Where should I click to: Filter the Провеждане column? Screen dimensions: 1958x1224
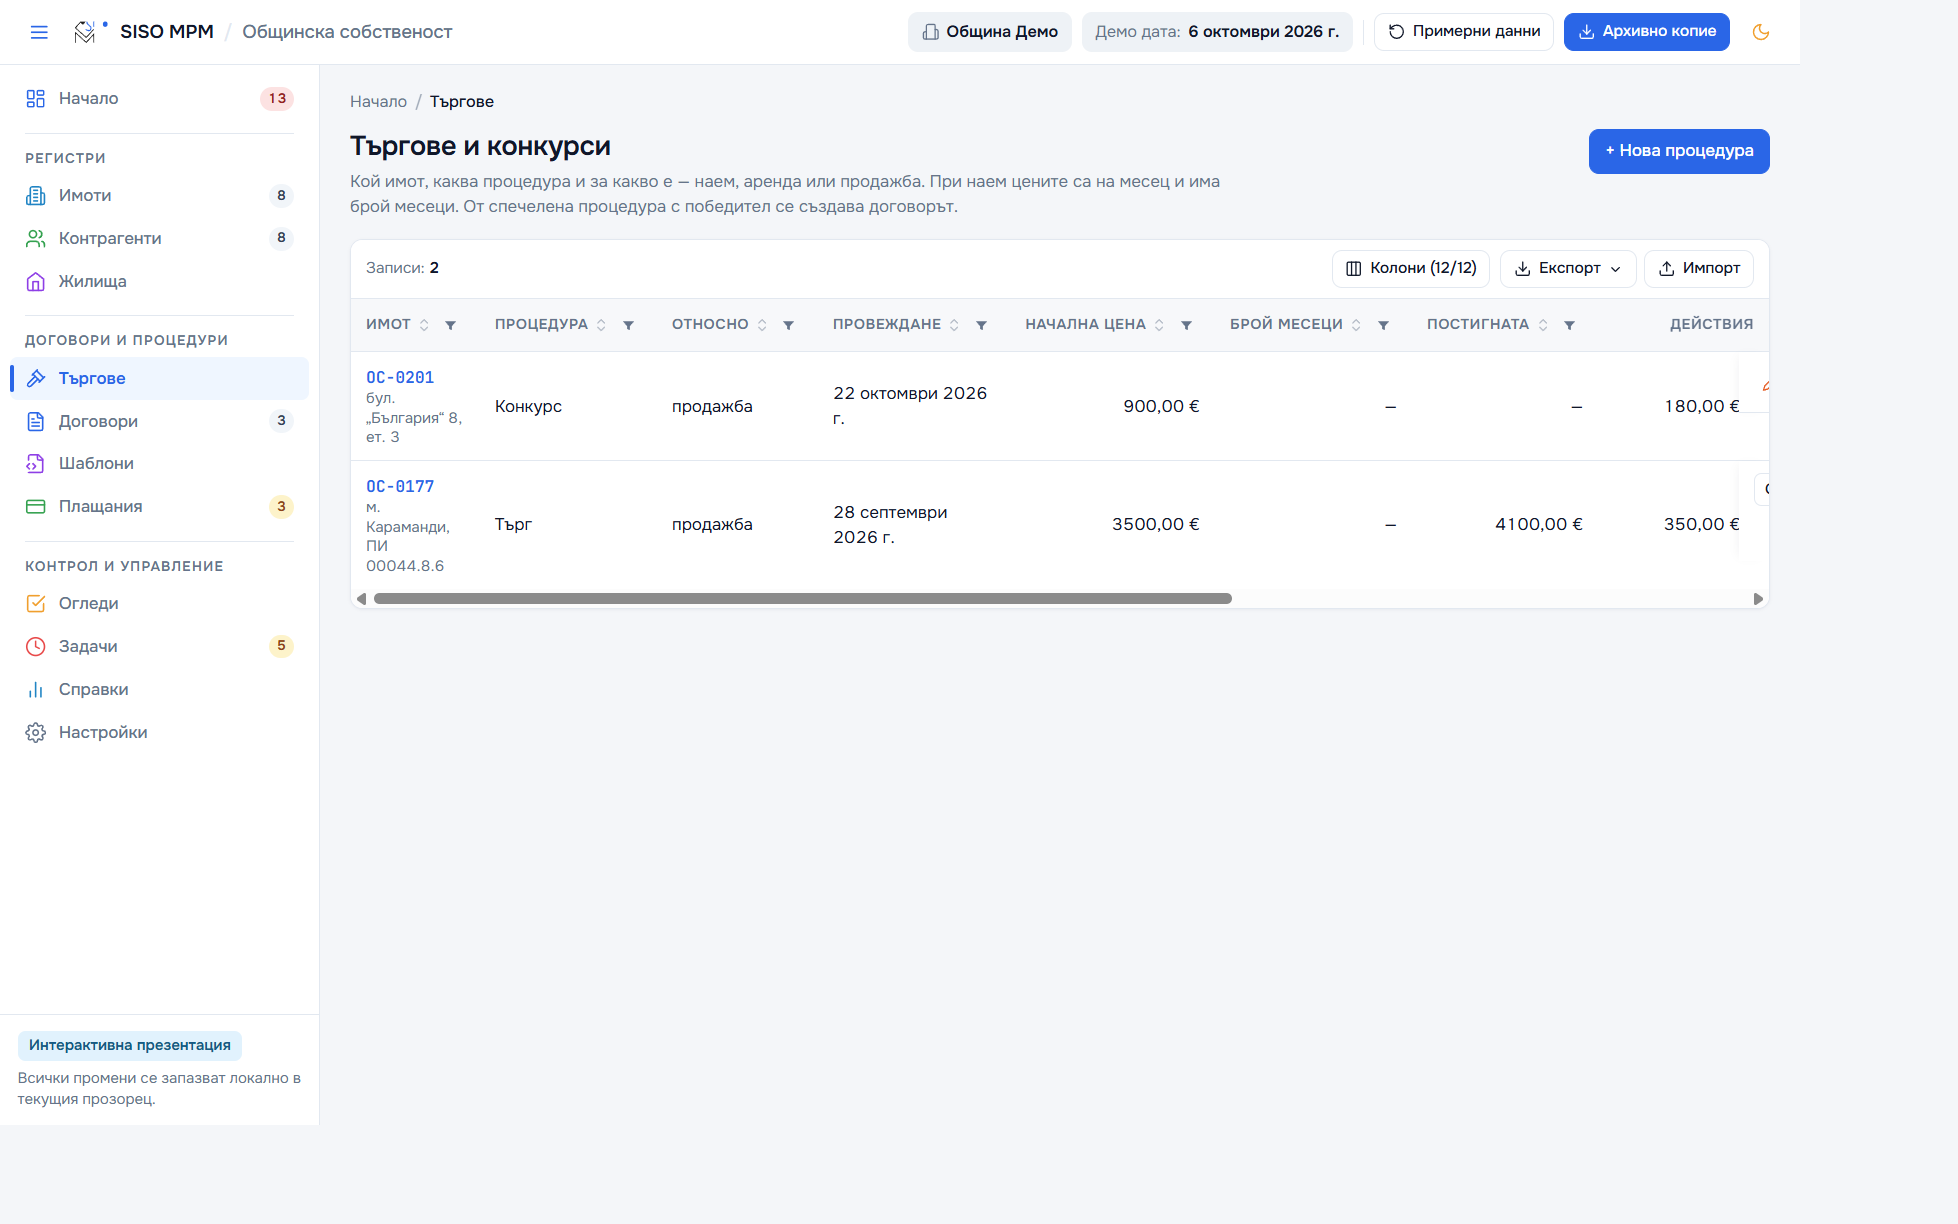pyautogui.click(x=982, y=325)
